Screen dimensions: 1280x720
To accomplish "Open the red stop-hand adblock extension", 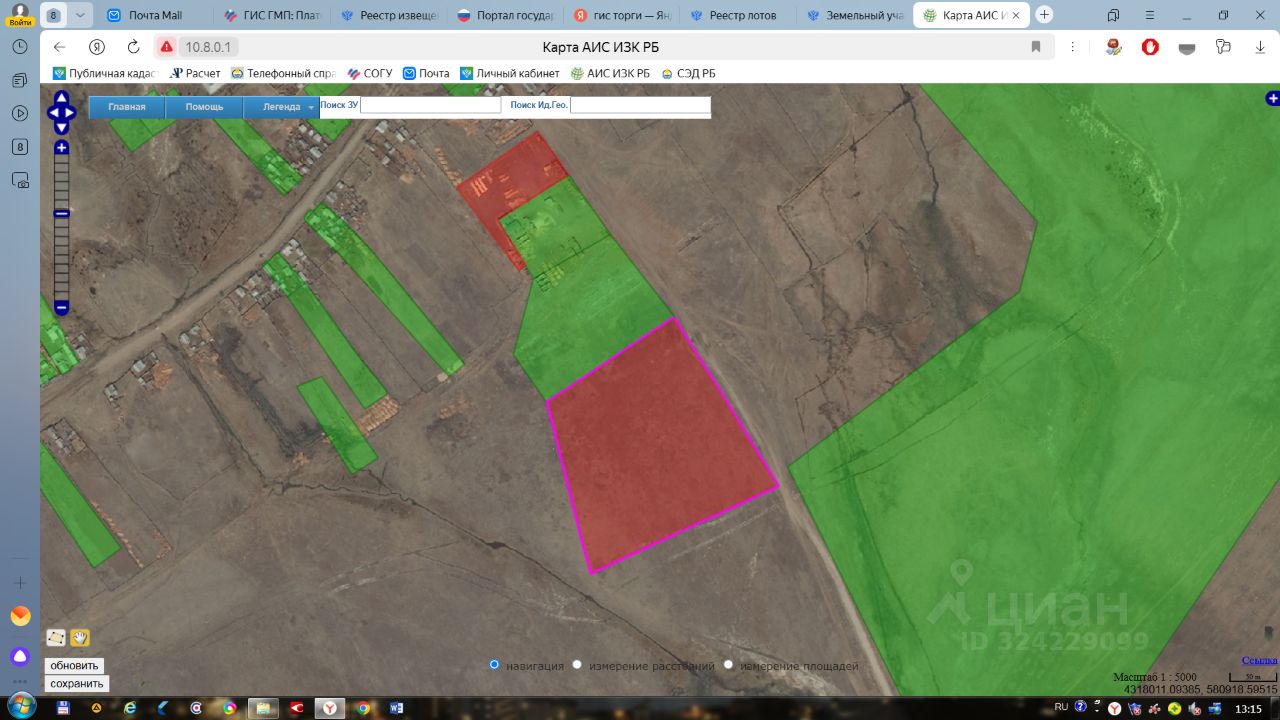I will (1150, 47).
